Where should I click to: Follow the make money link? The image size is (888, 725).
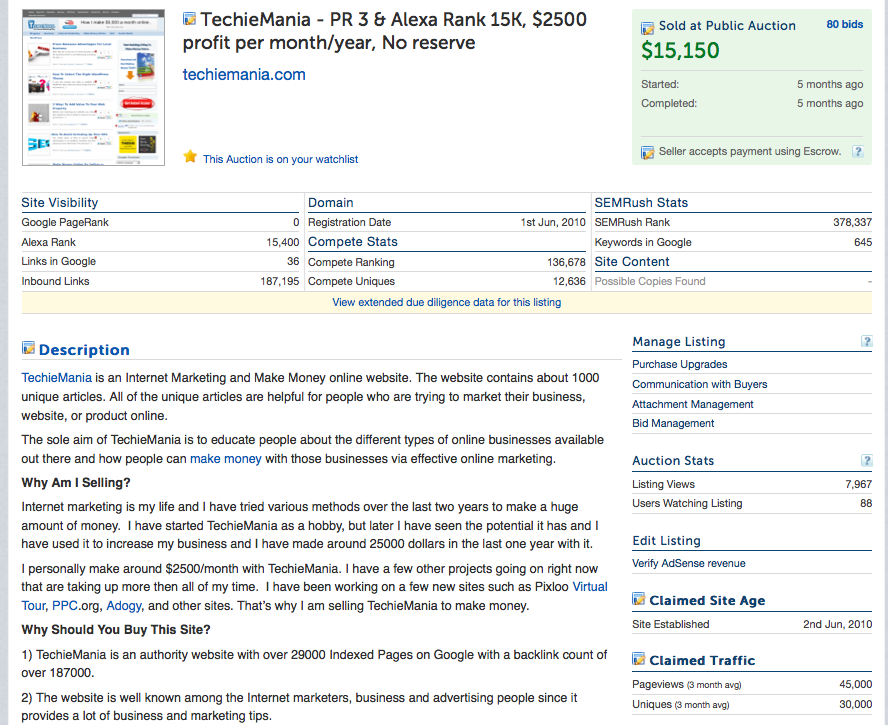(x=225, y=459)
